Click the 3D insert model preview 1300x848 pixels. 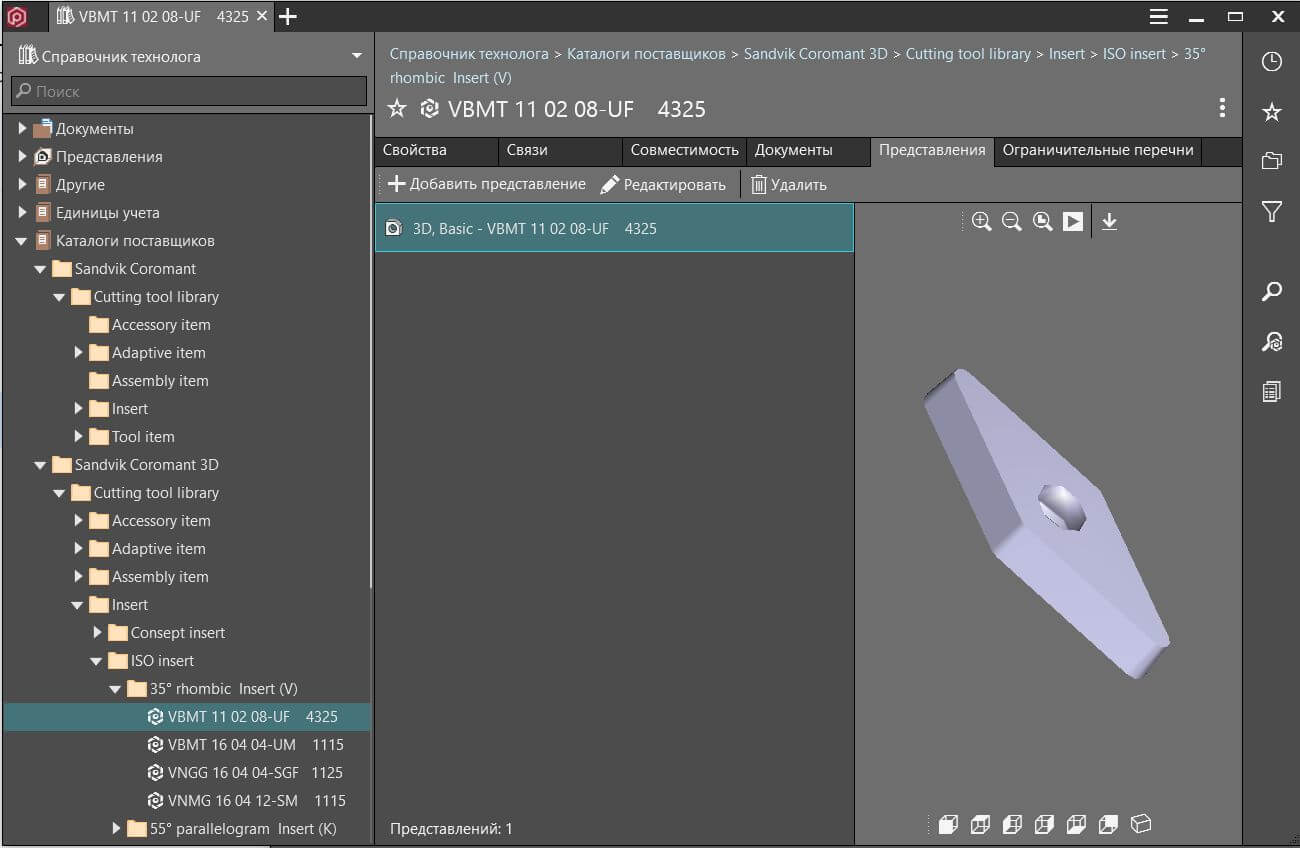point(1046,523)
